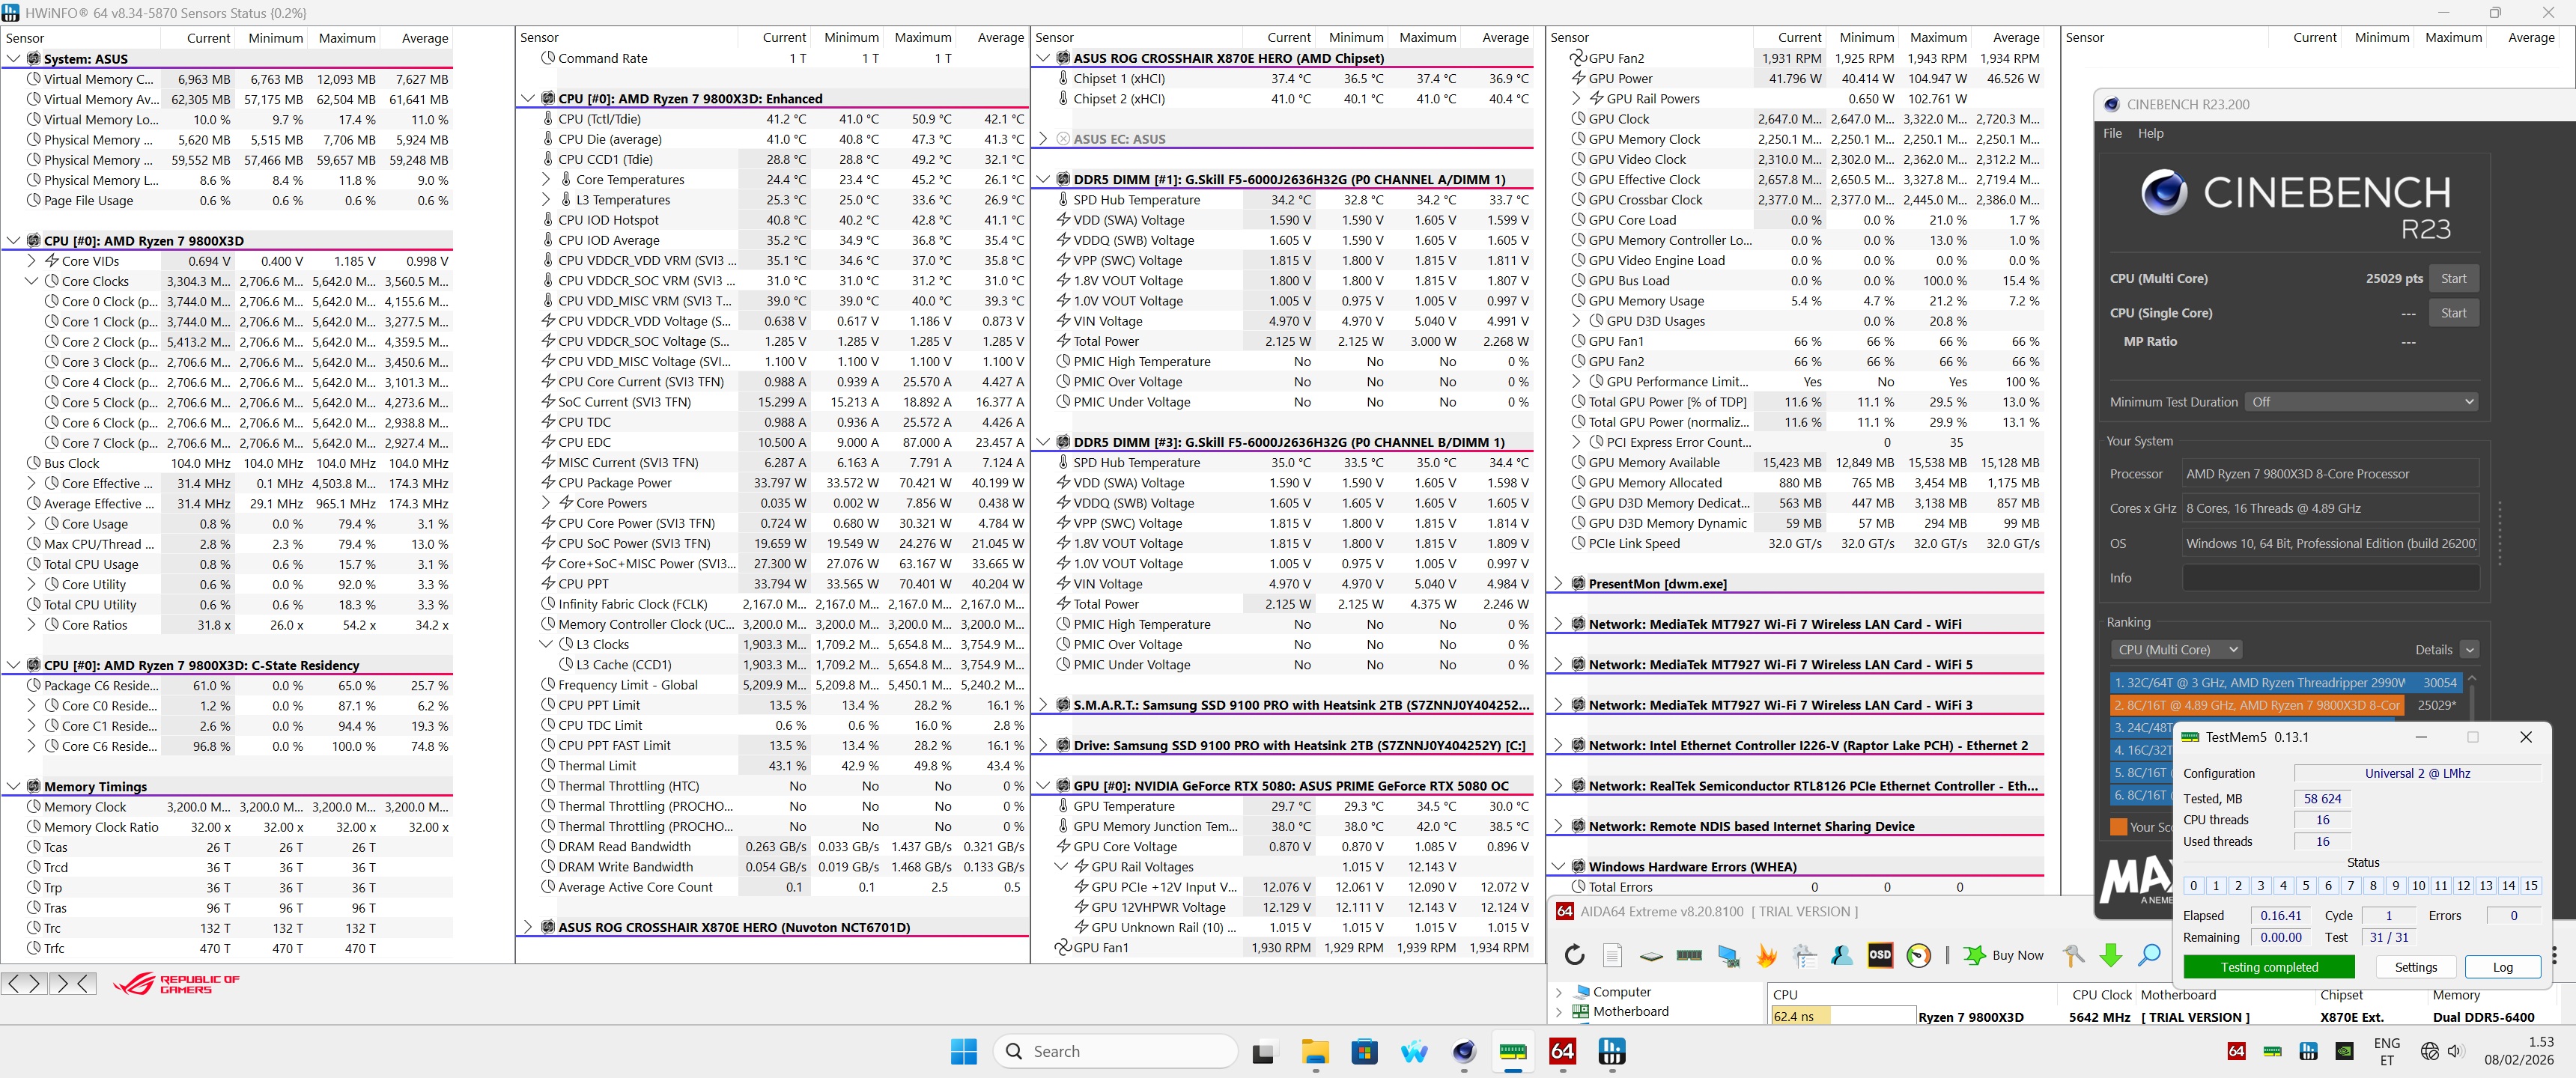This screenshot has height=1078, width=2576.
Task: Open the AIDA64 Report page icon
Action: point(1612,955)
